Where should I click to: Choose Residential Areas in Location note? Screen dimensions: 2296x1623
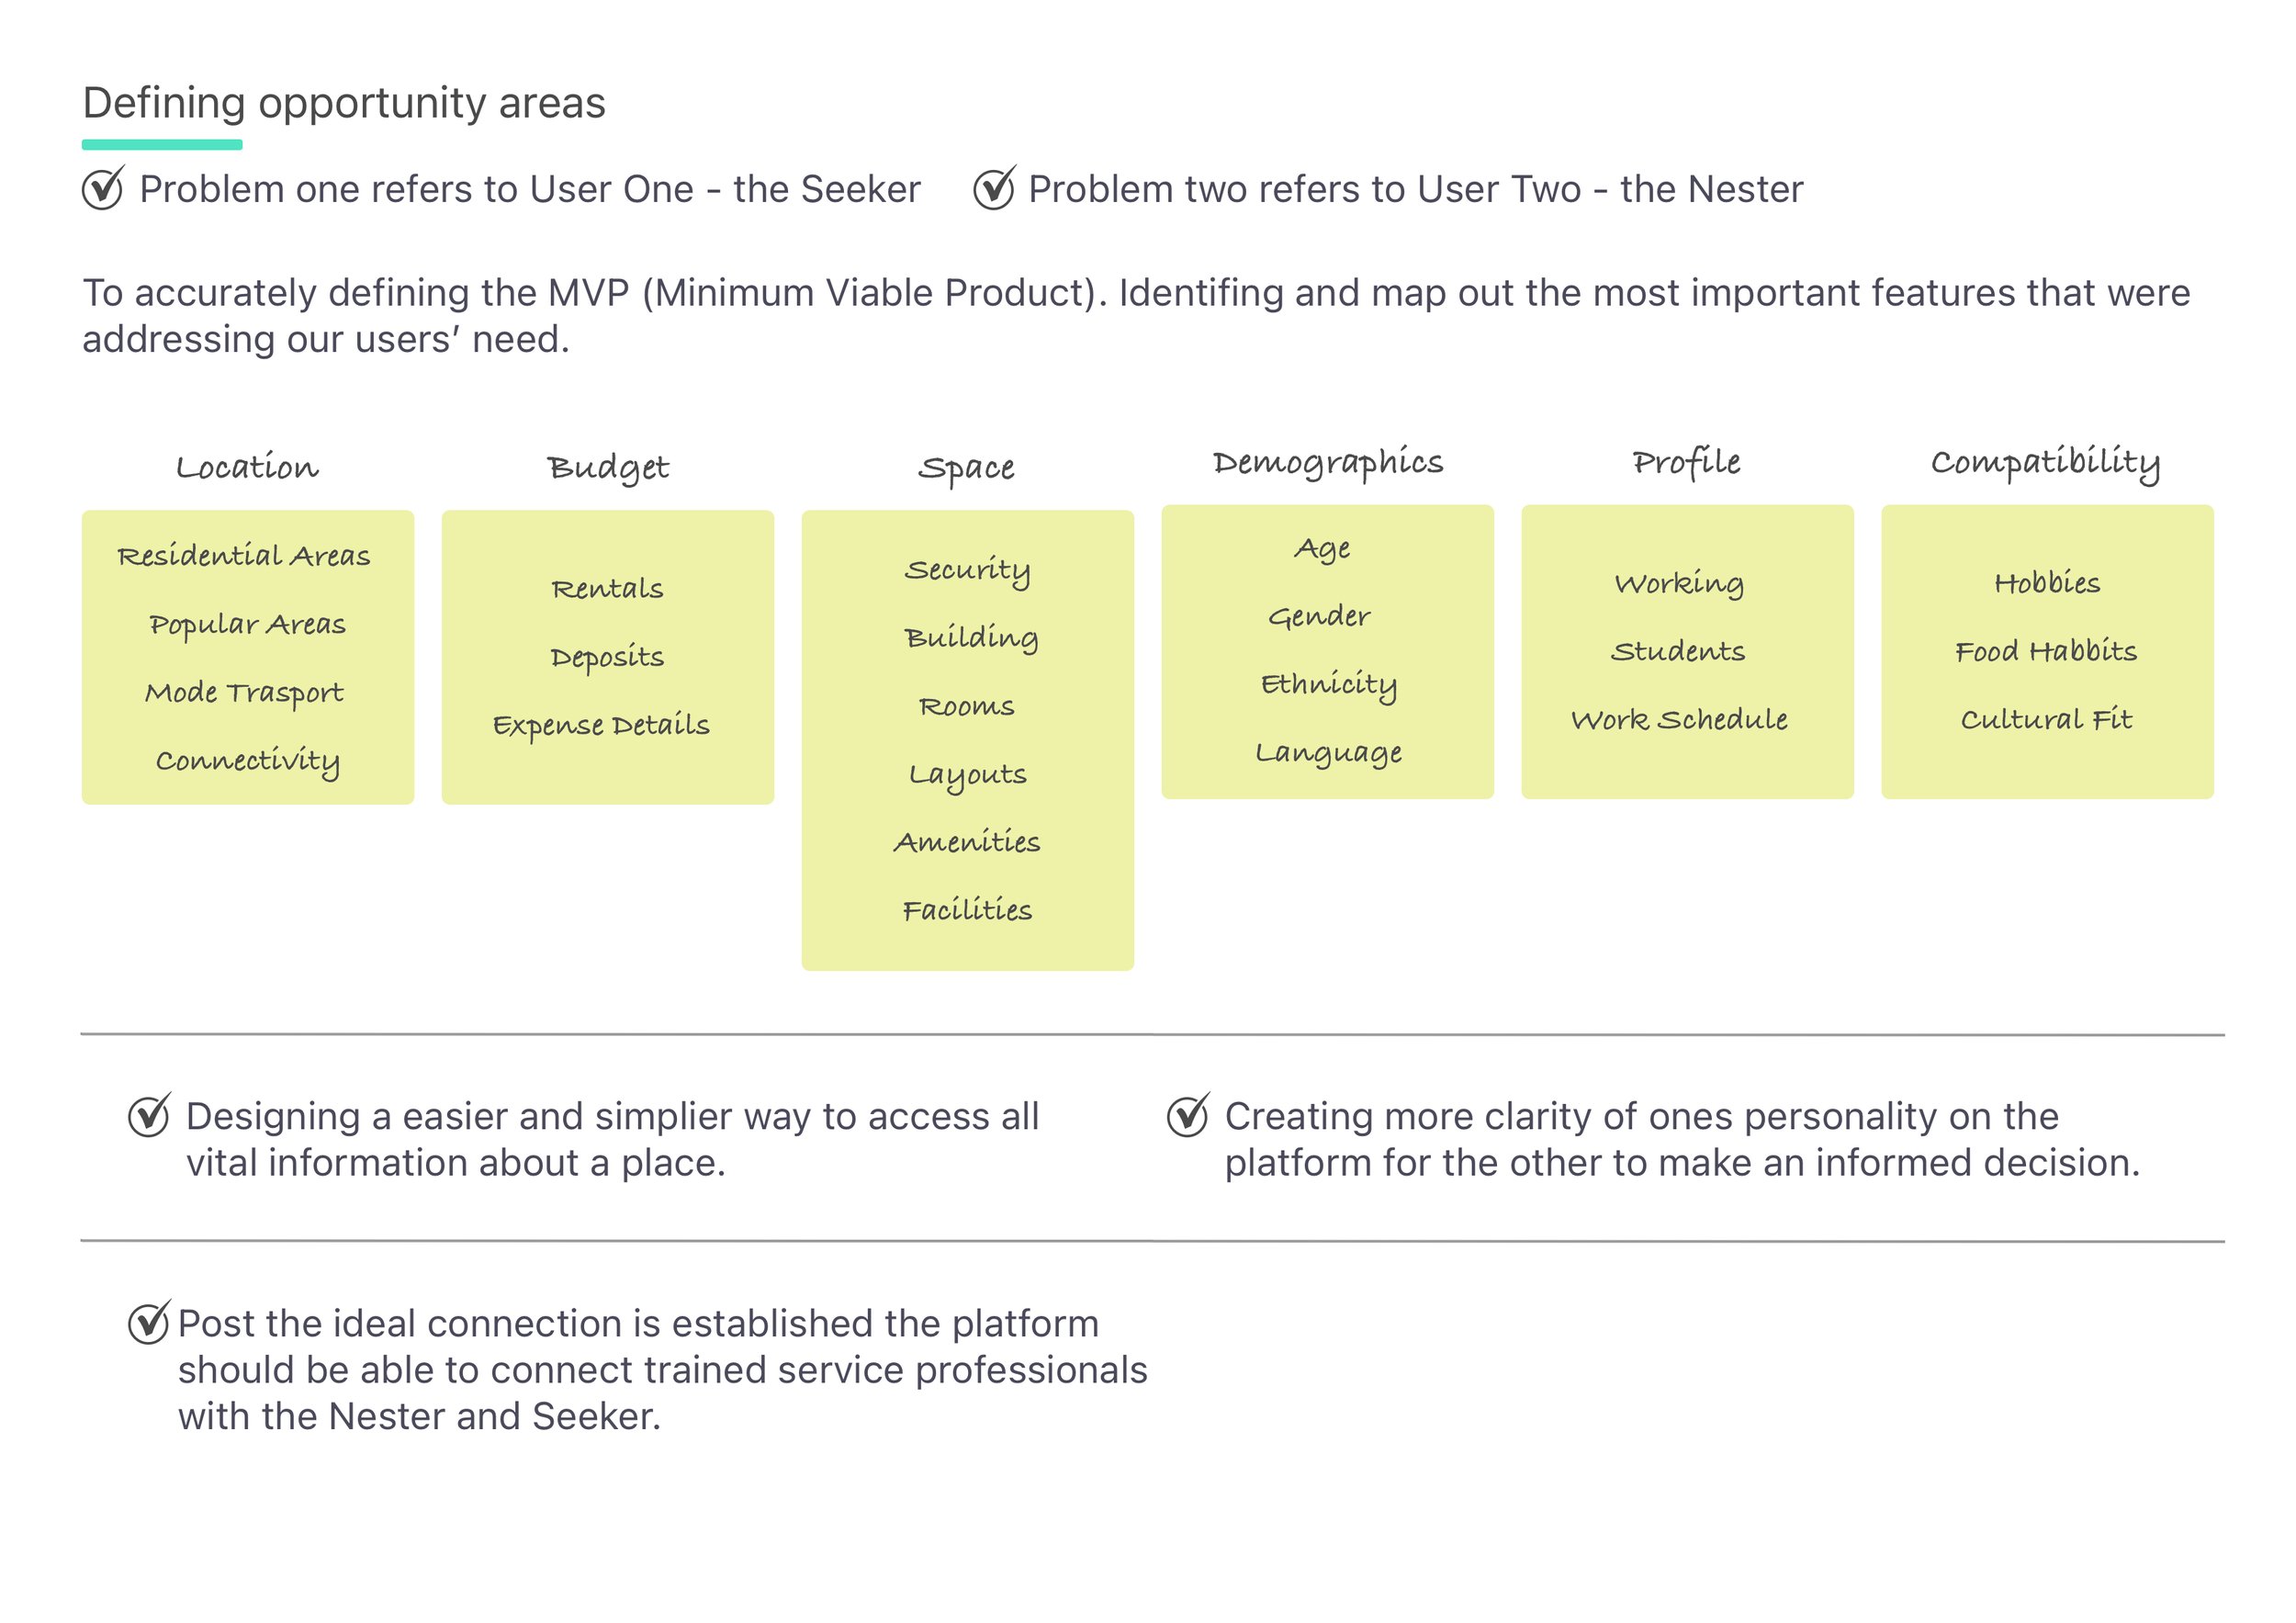click(244, 555)
